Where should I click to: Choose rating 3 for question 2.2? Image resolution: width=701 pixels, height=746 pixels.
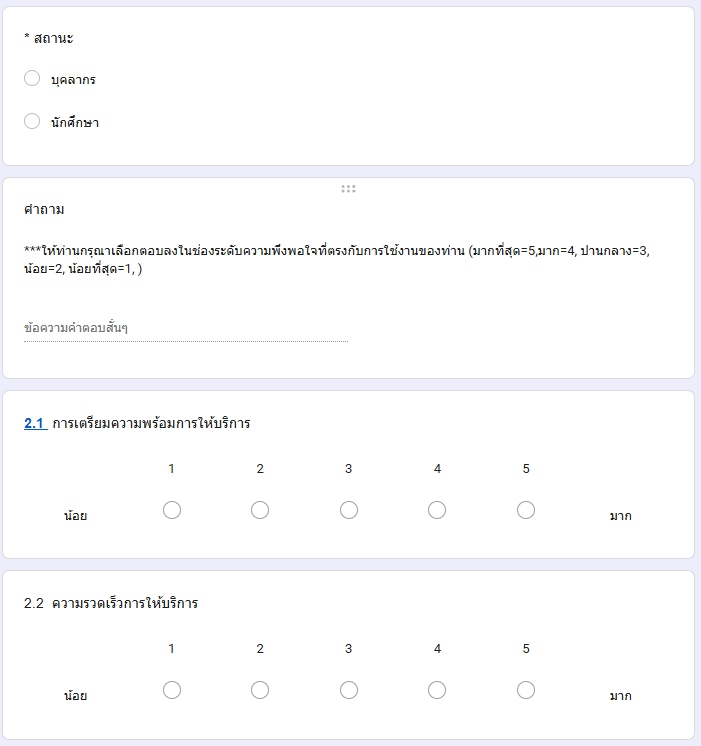click(x=349, y=690)
